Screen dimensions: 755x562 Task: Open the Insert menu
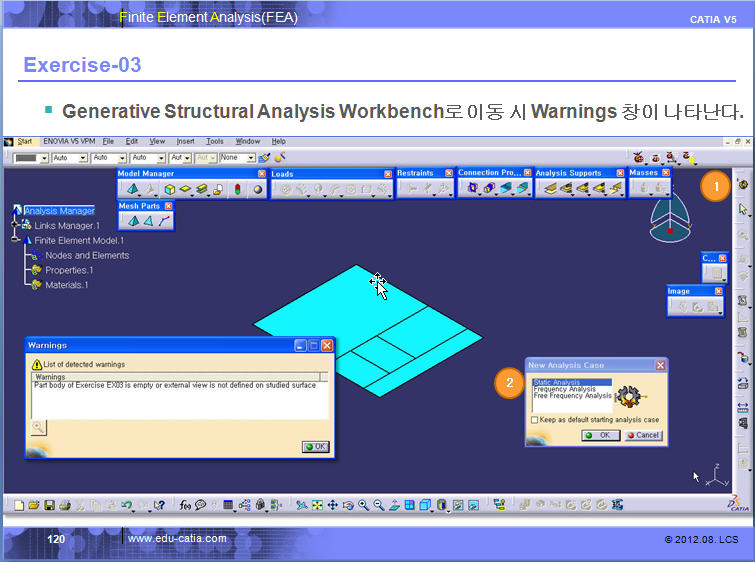(x=185, y=141)
